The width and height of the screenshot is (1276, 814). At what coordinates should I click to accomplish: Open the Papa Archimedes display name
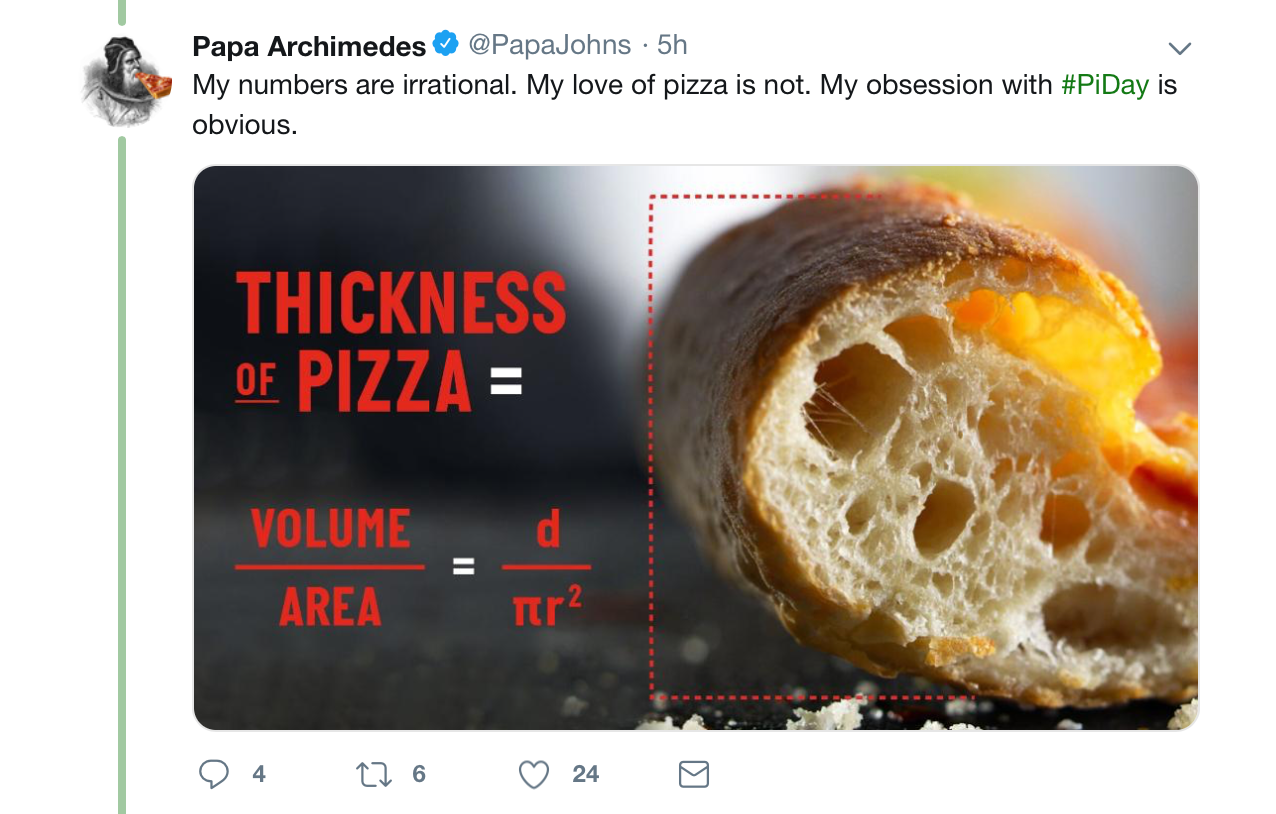(x=309, y=46)
